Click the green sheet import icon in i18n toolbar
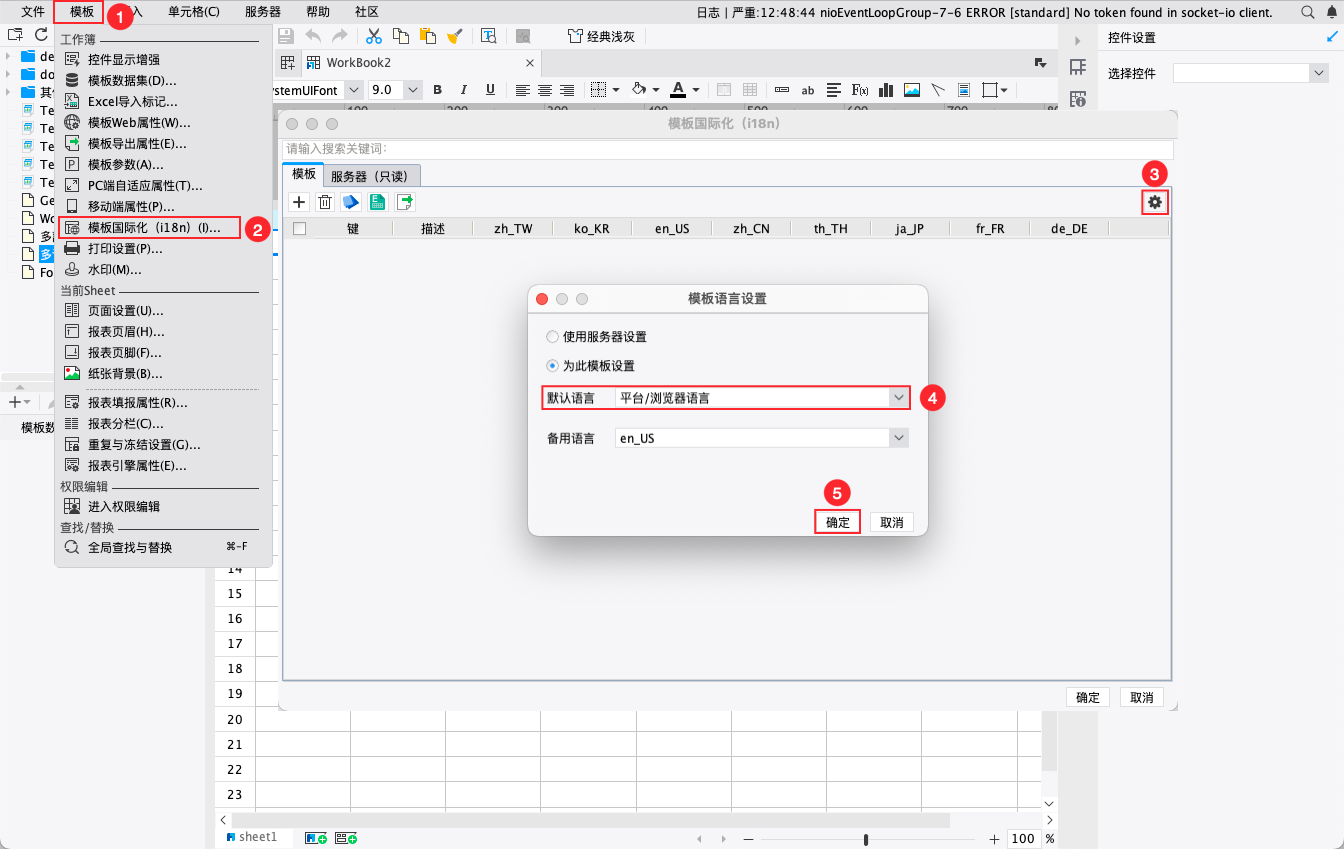 378,202
